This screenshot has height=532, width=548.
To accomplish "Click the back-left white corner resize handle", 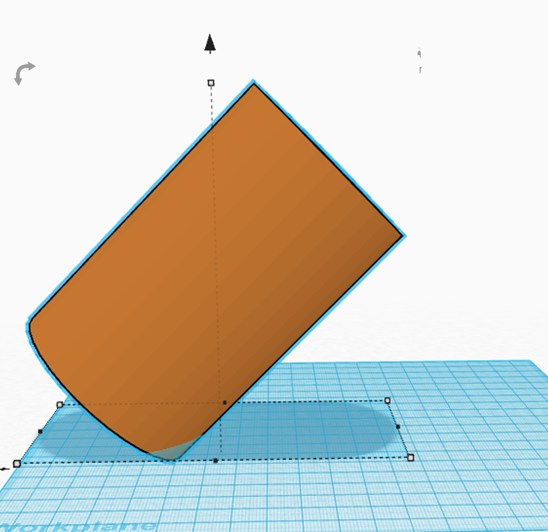I will point(60,405).
